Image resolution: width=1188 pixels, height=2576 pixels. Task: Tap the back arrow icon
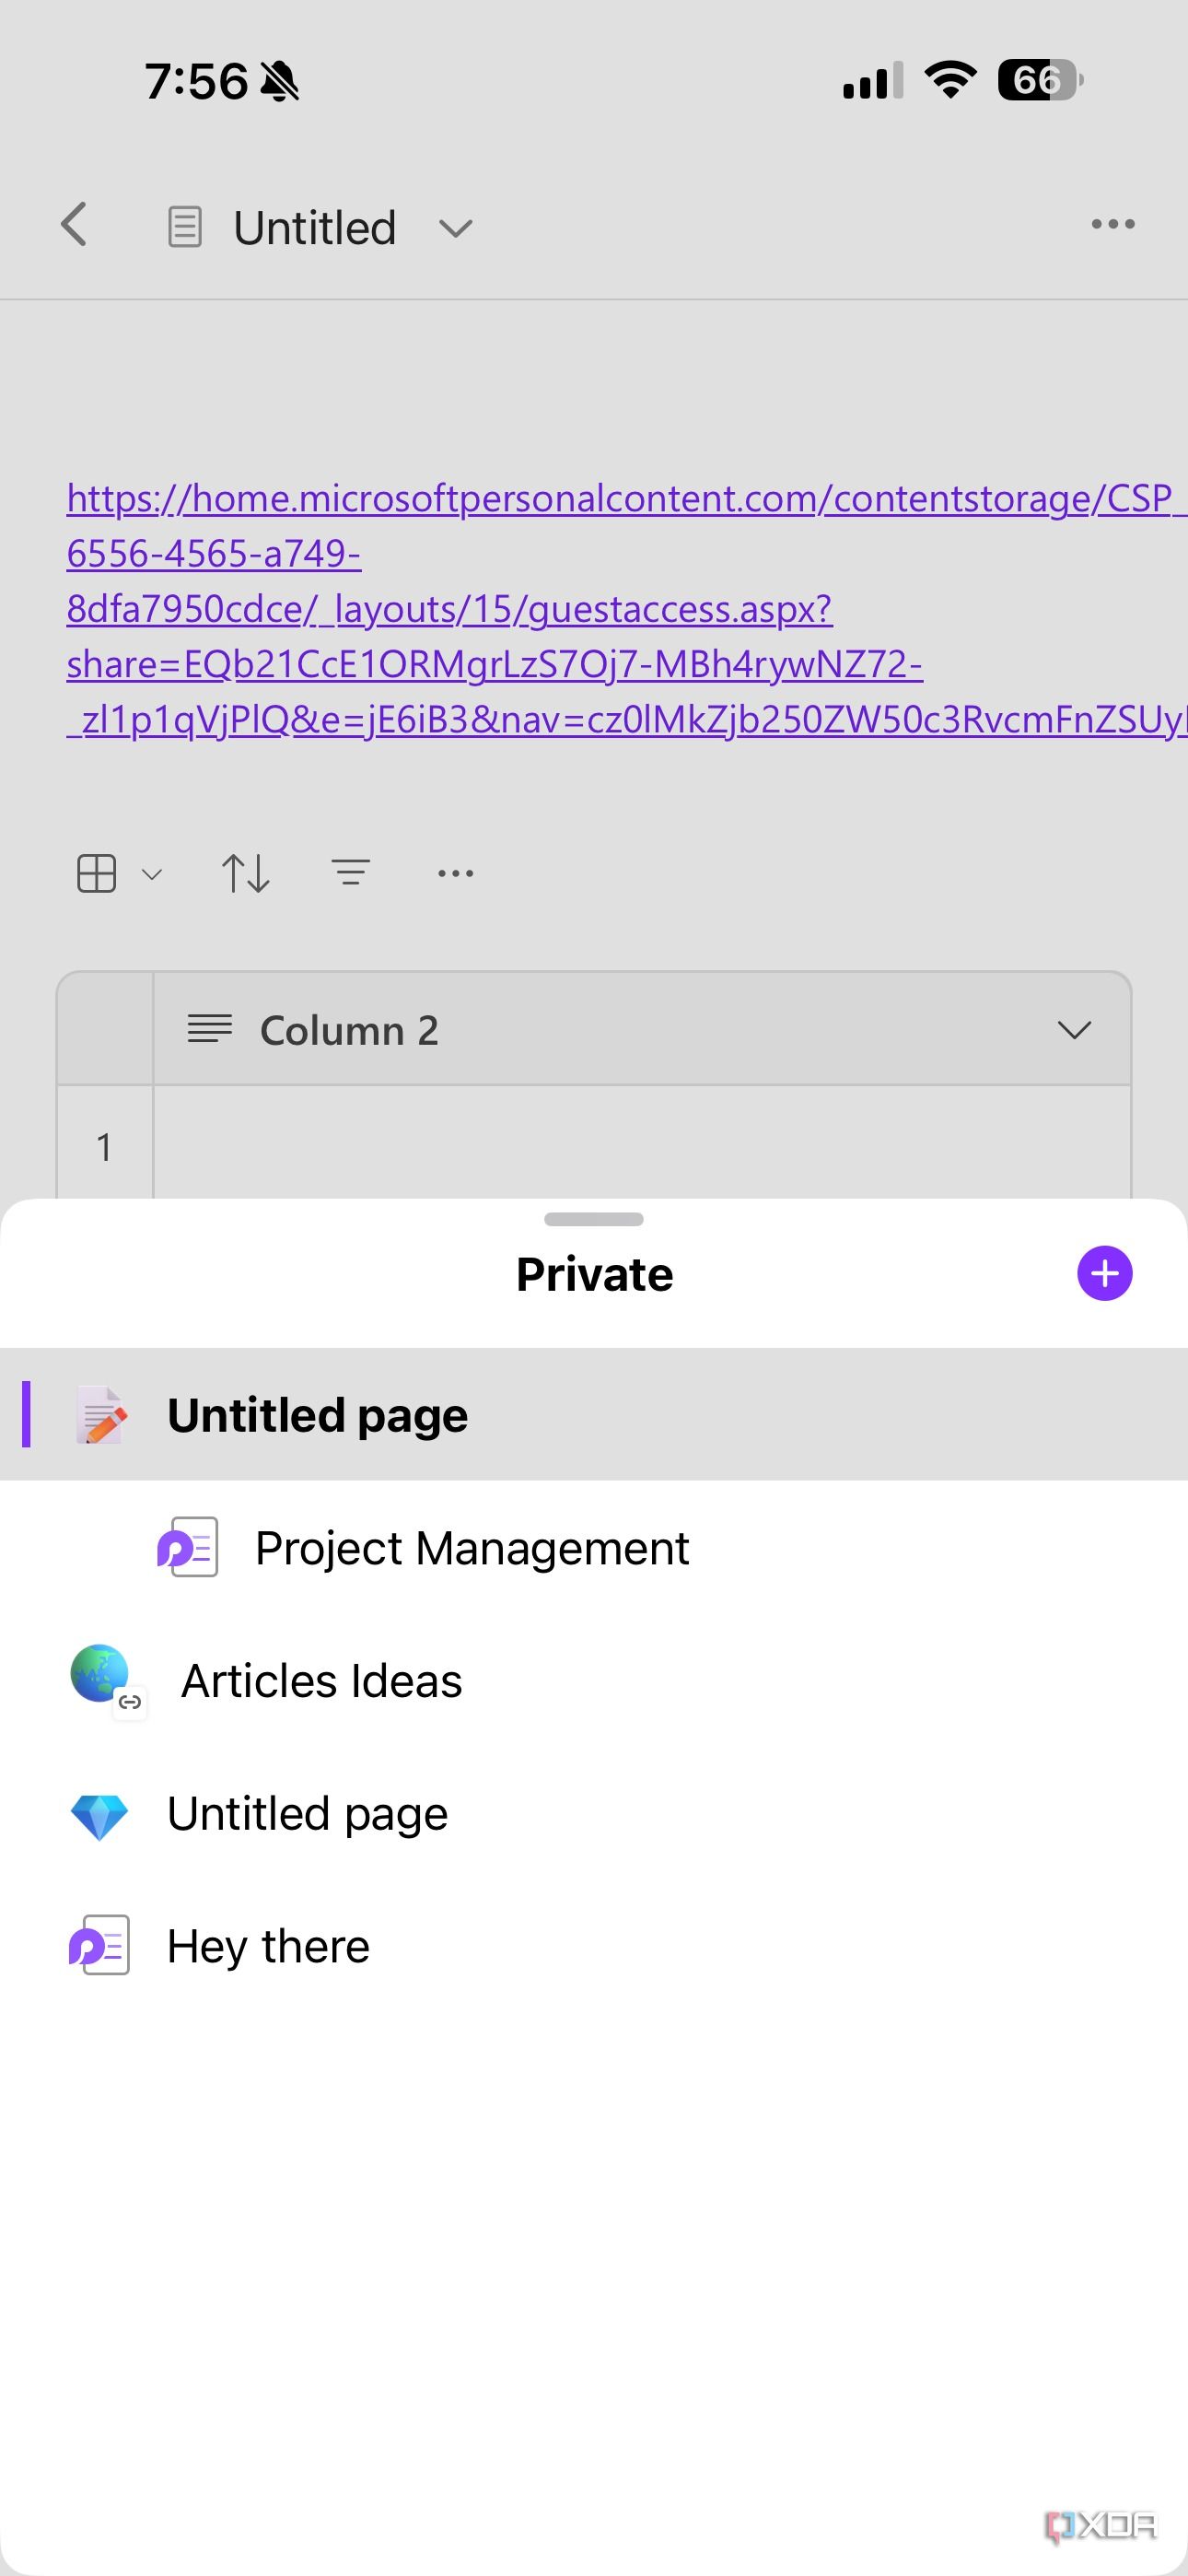click(x=75, y=225)
